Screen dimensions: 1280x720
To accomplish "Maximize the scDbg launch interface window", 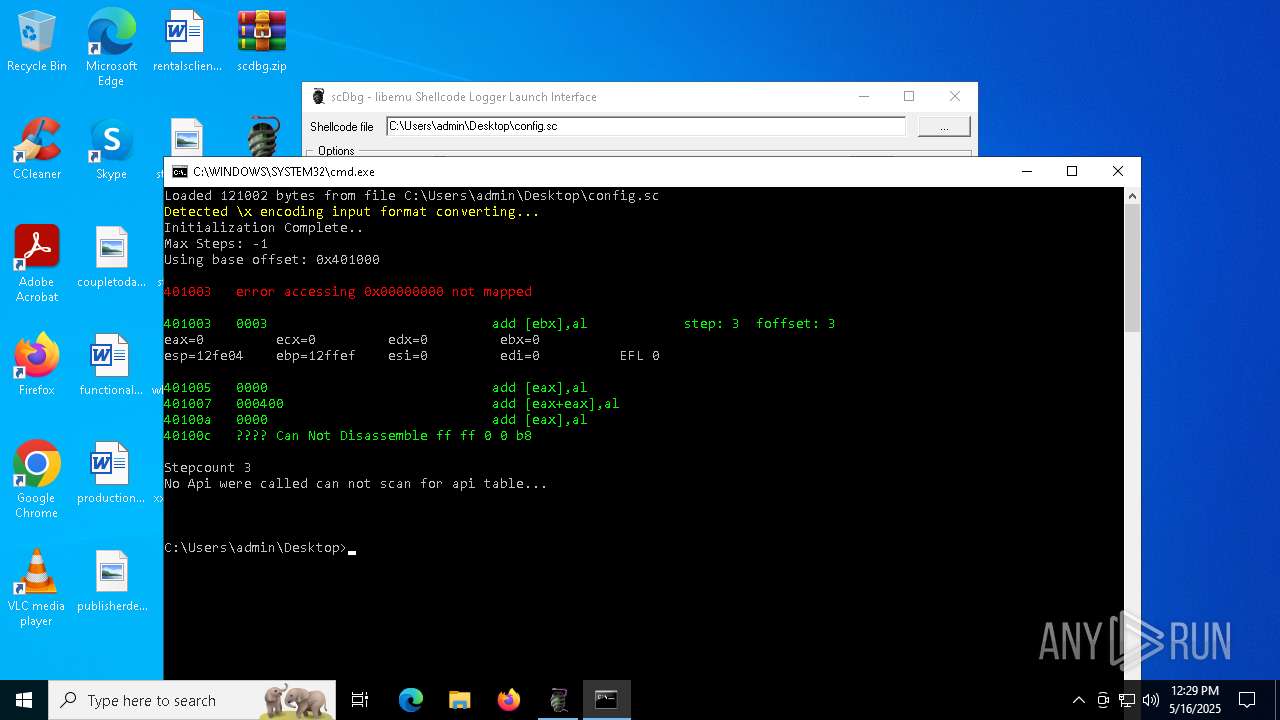I will (909, 97).
